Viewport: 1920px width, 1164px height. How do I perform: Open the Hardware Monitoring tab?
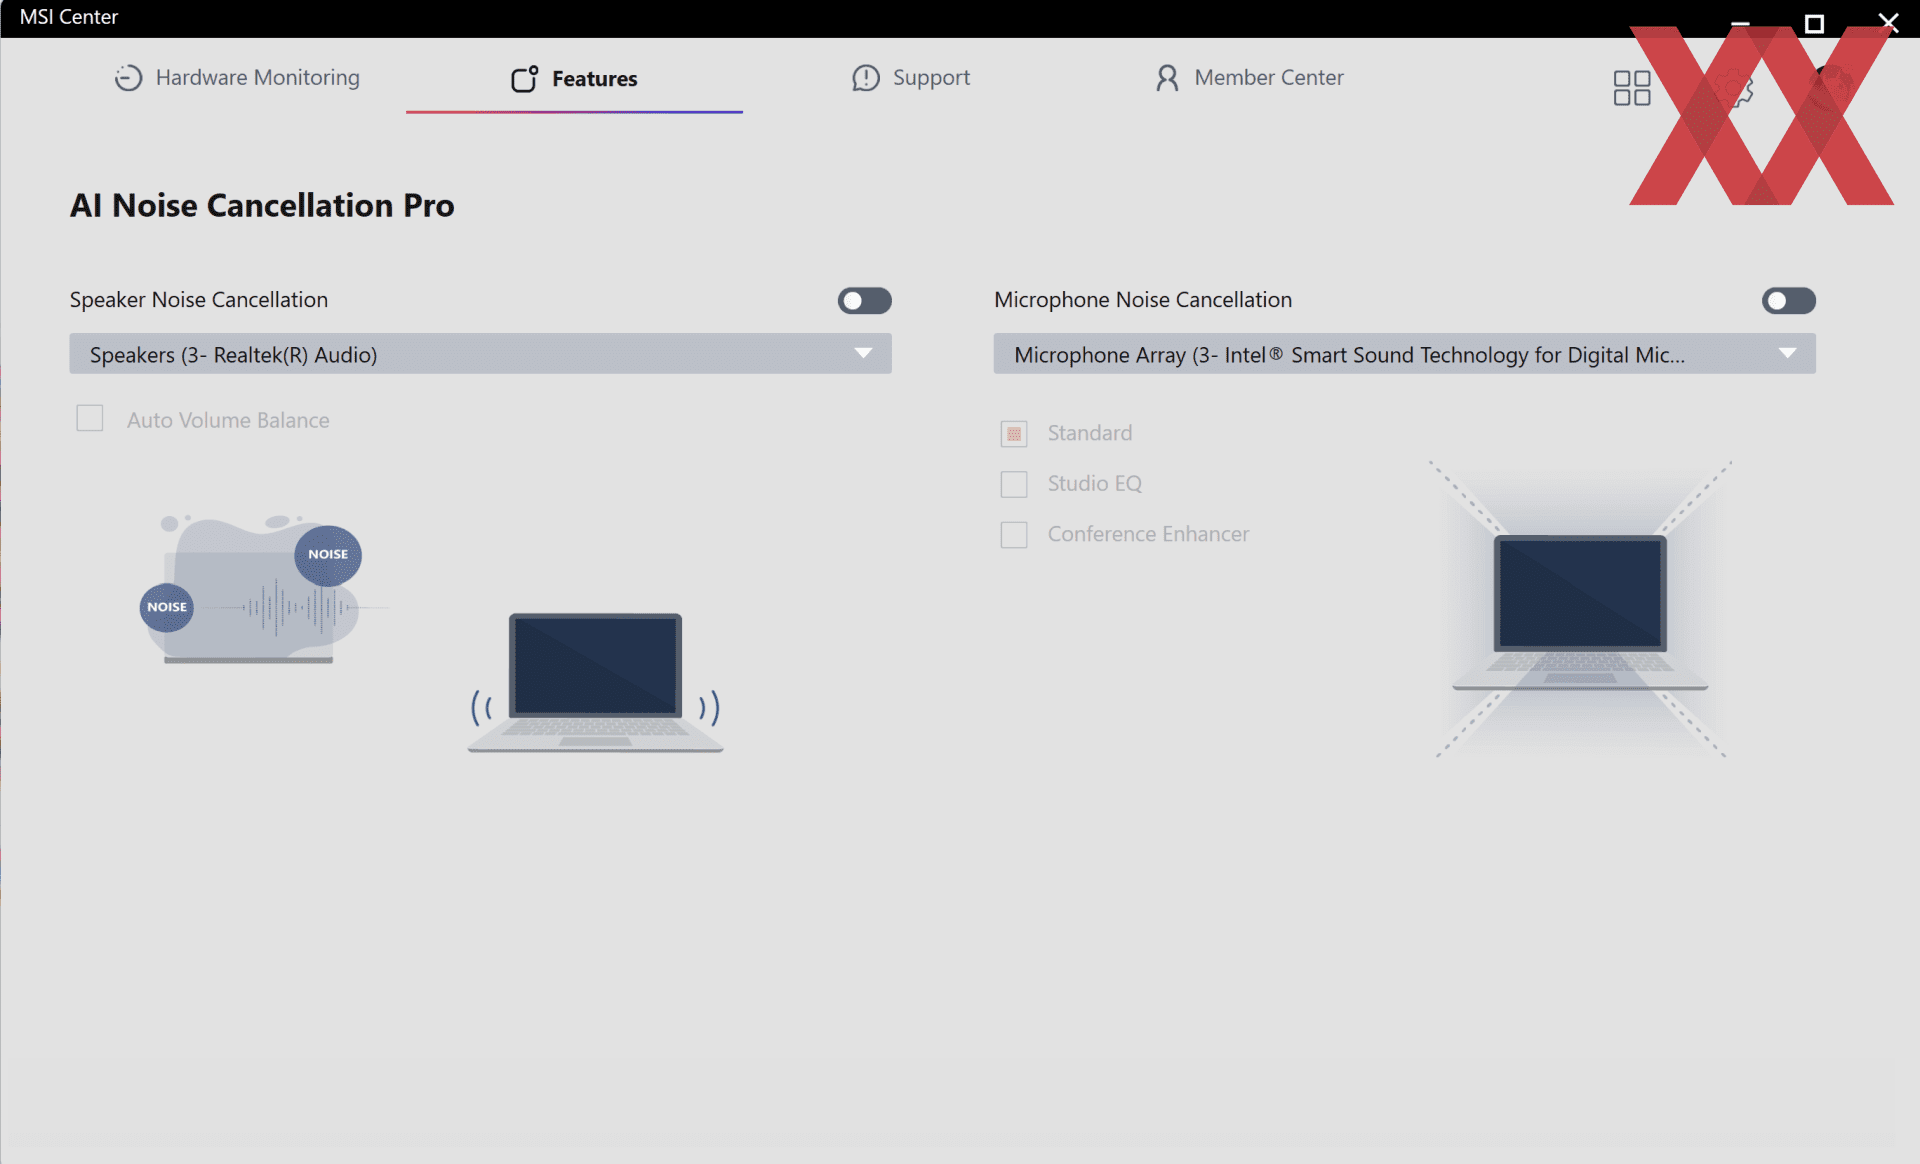coord(237,78)
